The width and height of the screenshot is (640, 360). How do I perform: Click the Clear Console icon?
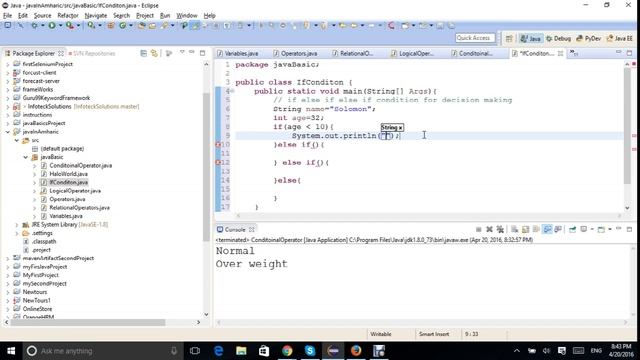[514, 229]
